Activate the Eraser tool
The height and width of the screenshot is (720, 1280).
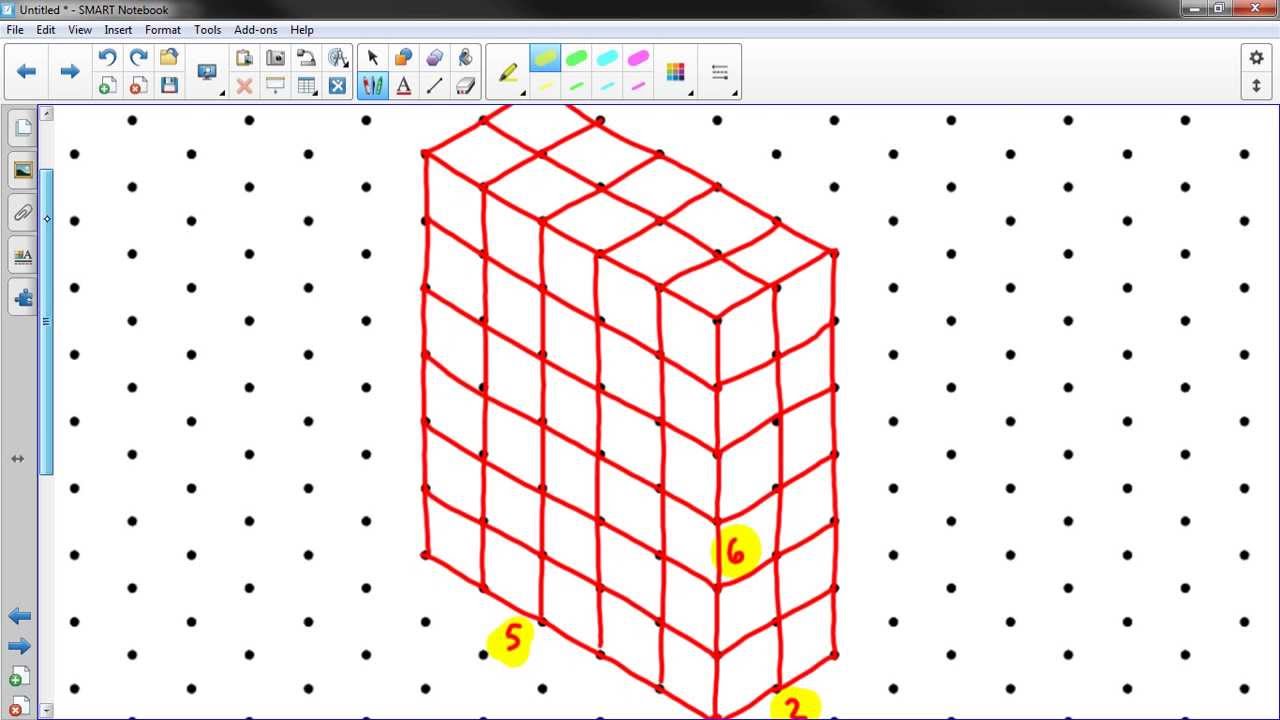465,85
